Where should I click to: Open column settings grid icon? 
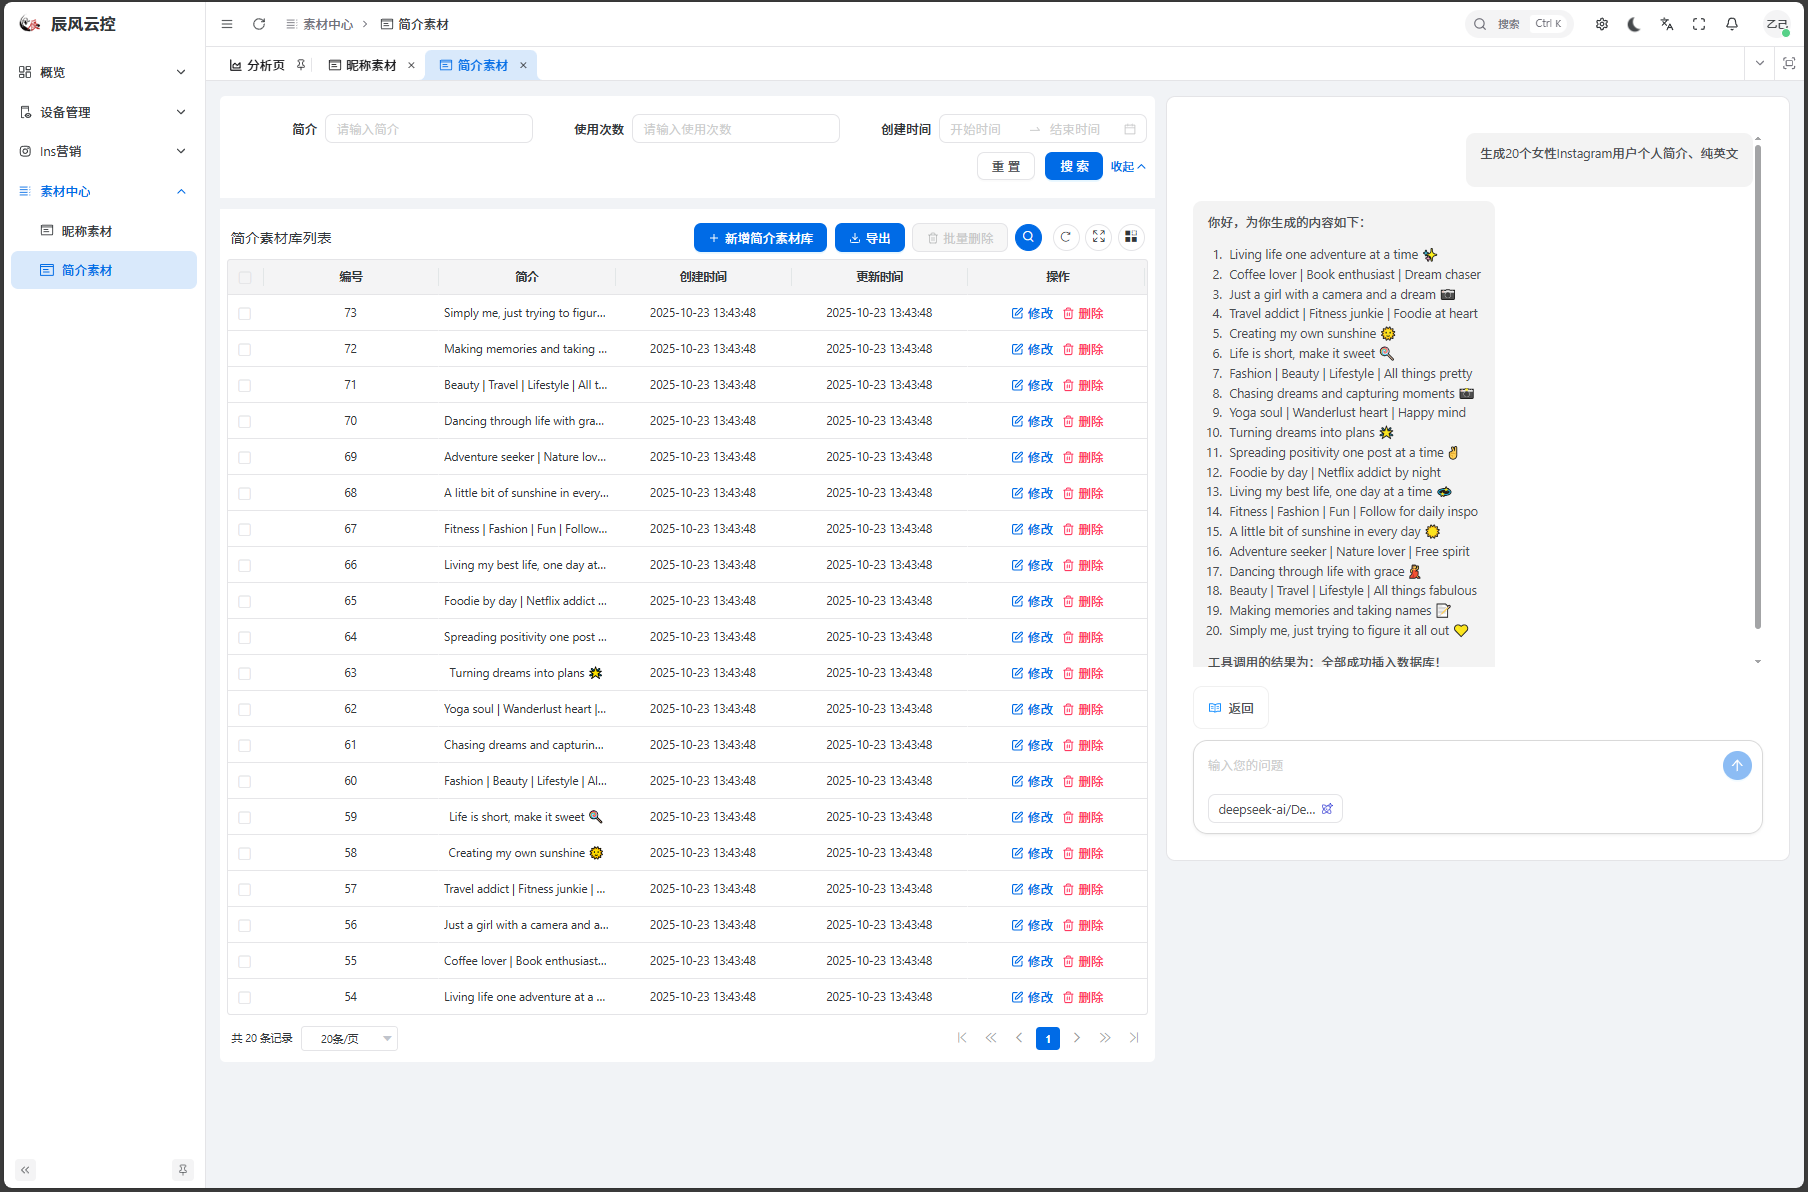1131,237
